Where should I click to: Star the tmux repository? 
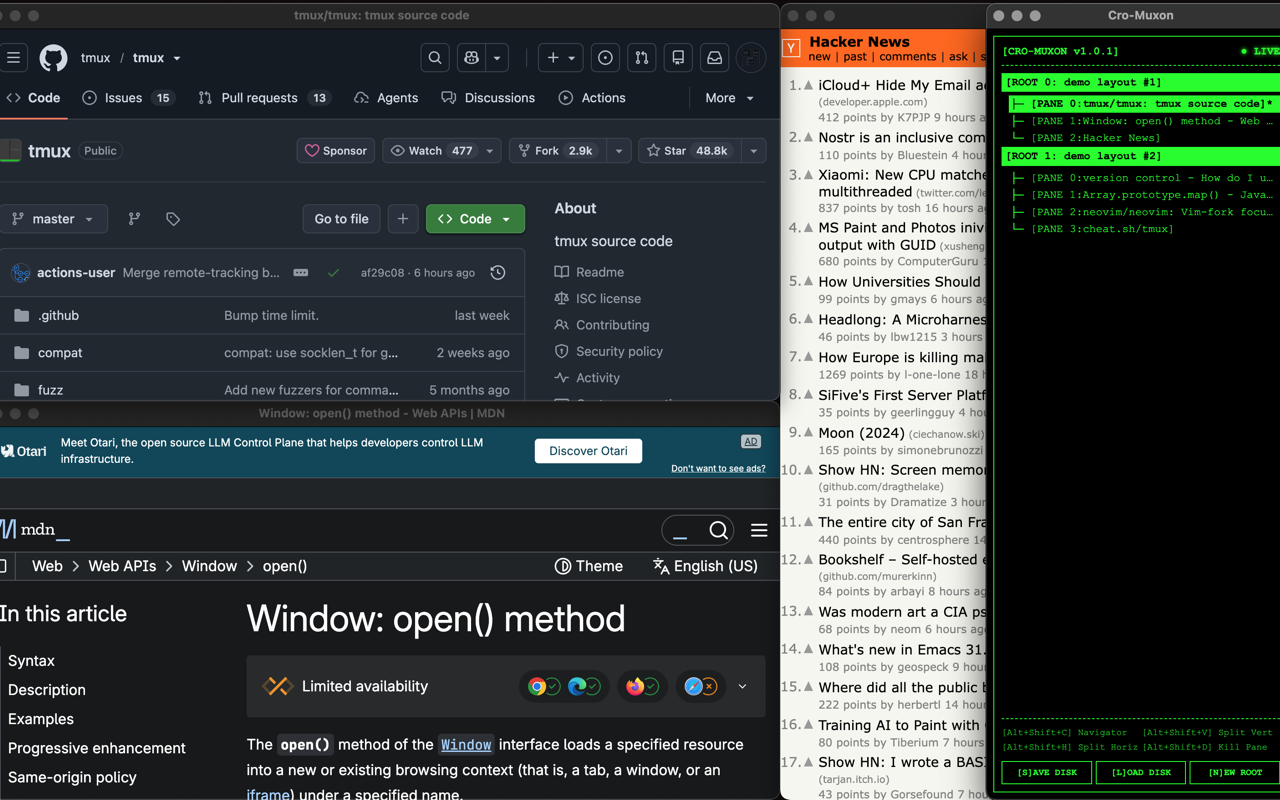pyautogui.click(x=688, y=151)
